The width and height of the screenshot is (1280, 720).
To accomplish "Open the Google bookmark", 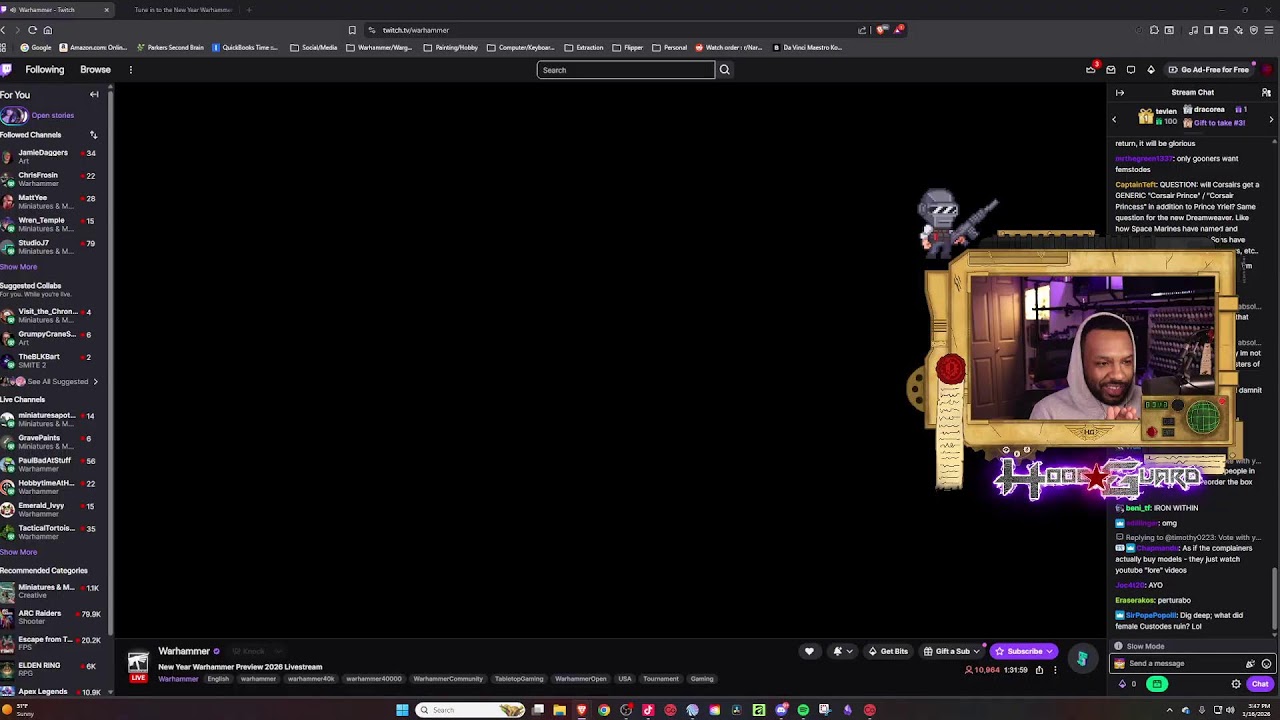I will pyautogui.click(x=36, y=47).
